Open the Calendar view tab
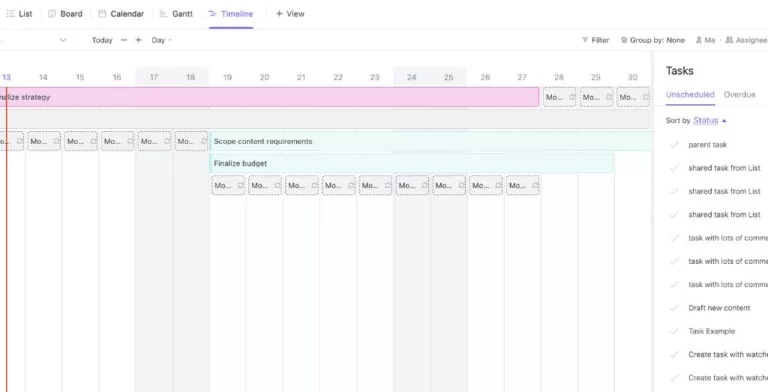The image size is (768, 392). (x=121, y=14)
